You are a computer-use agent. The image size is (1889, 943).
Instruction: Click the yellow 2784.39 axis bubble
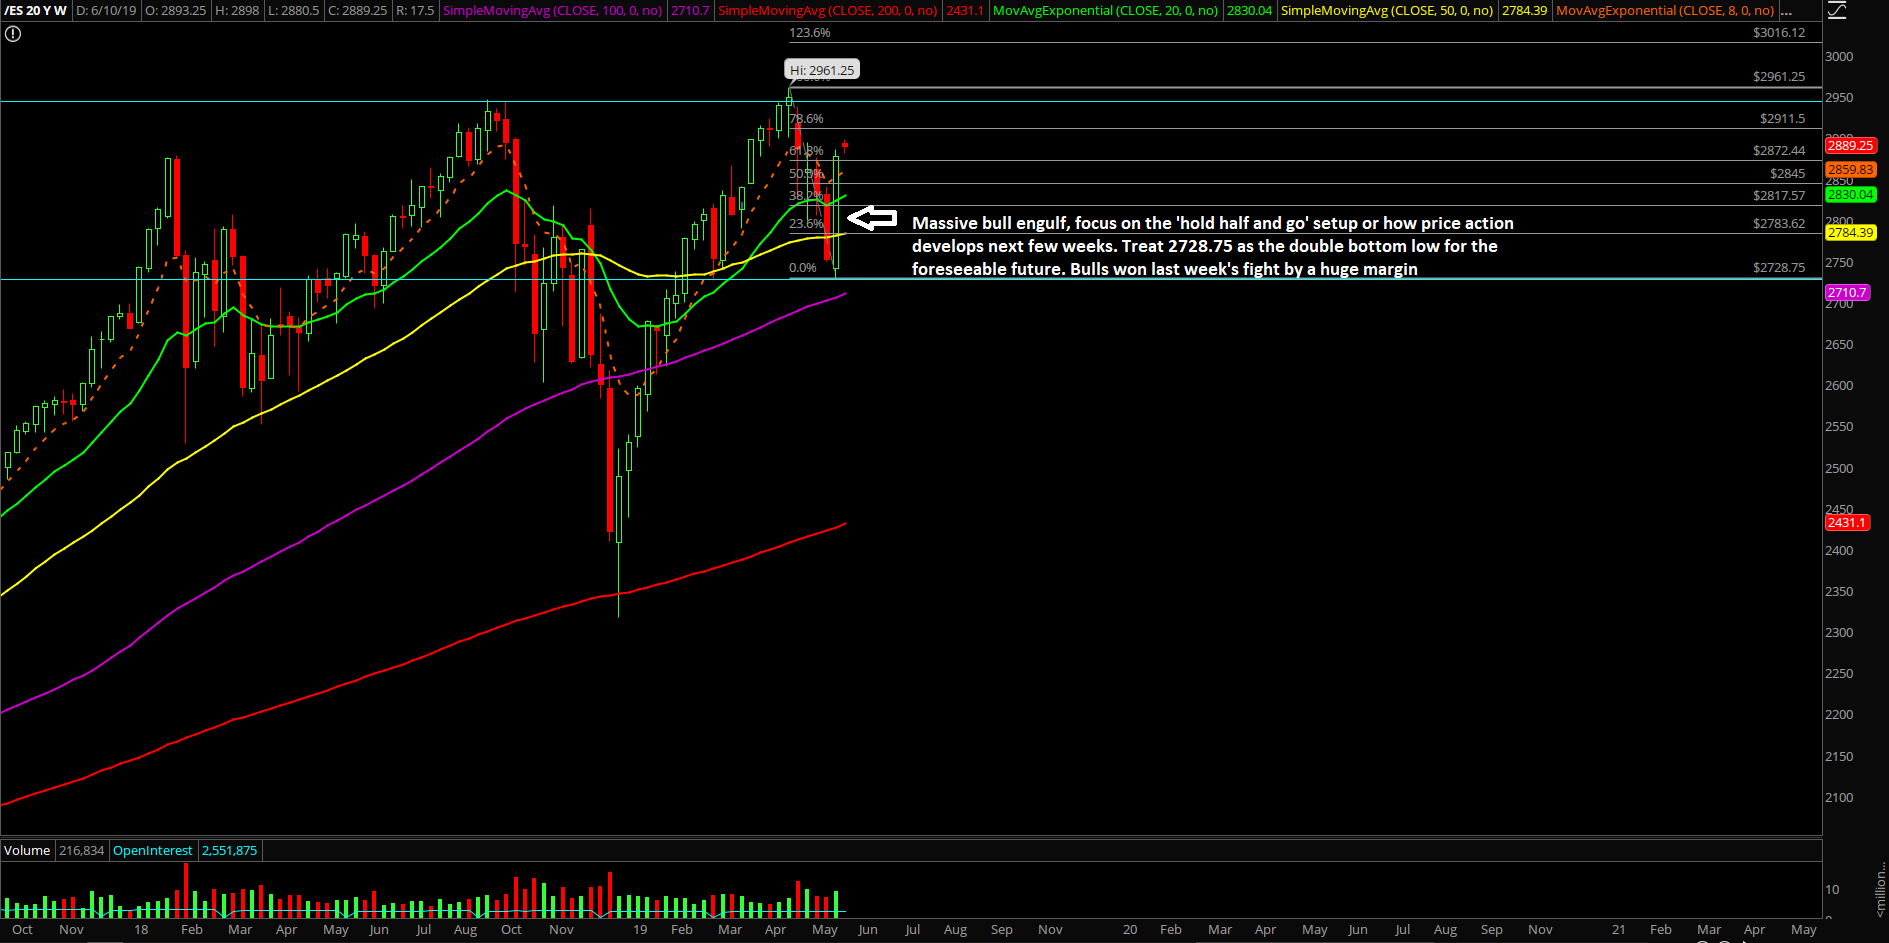click(1850, 233)
